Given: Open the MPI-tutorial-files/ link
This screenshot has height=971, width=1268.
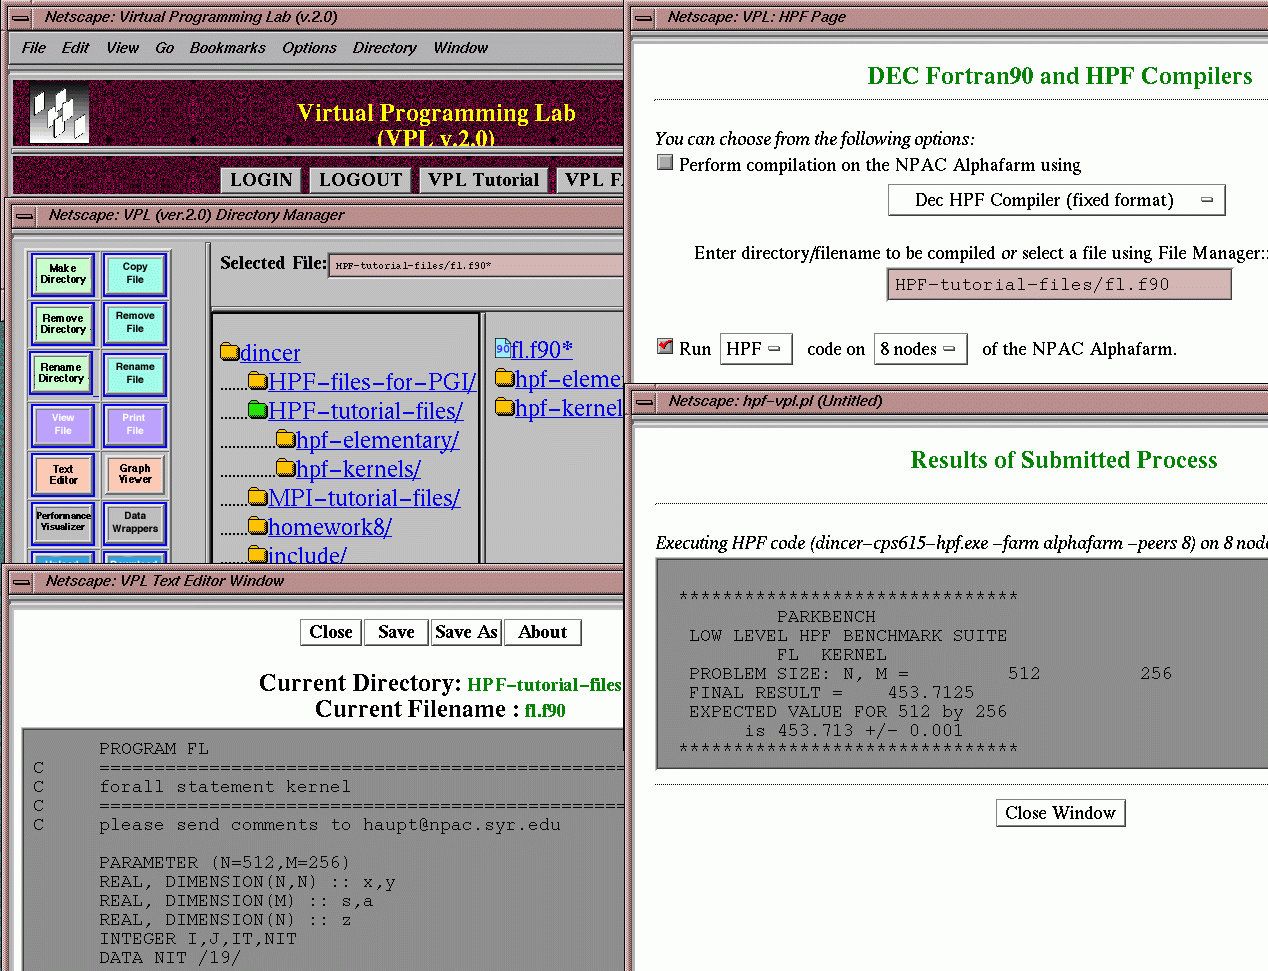Looking at the screenshot, I should coord(364,498).
